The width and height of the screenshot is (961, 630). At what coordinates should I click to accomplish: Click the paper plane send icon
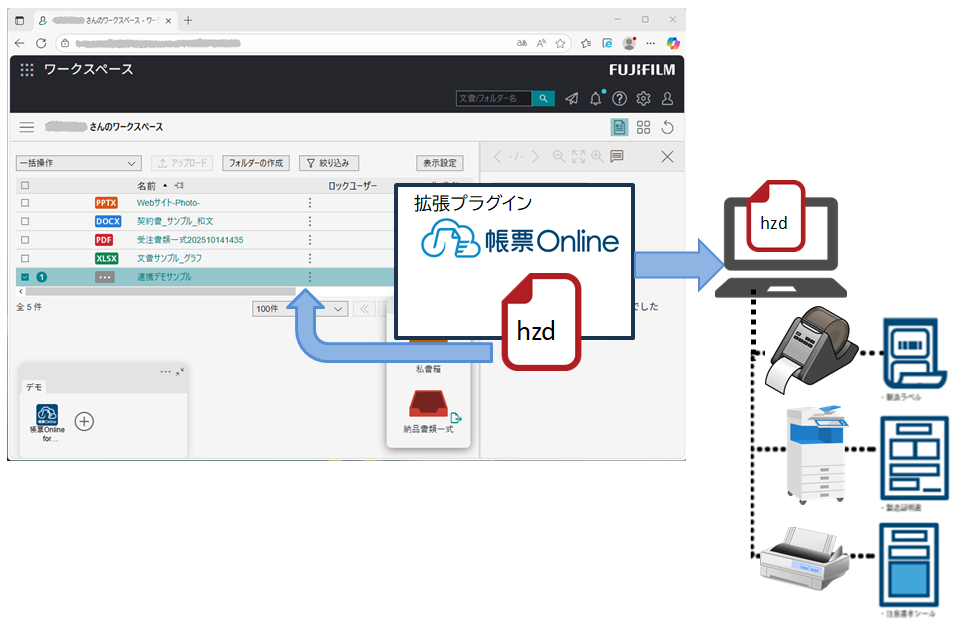(x=572, y=98)
